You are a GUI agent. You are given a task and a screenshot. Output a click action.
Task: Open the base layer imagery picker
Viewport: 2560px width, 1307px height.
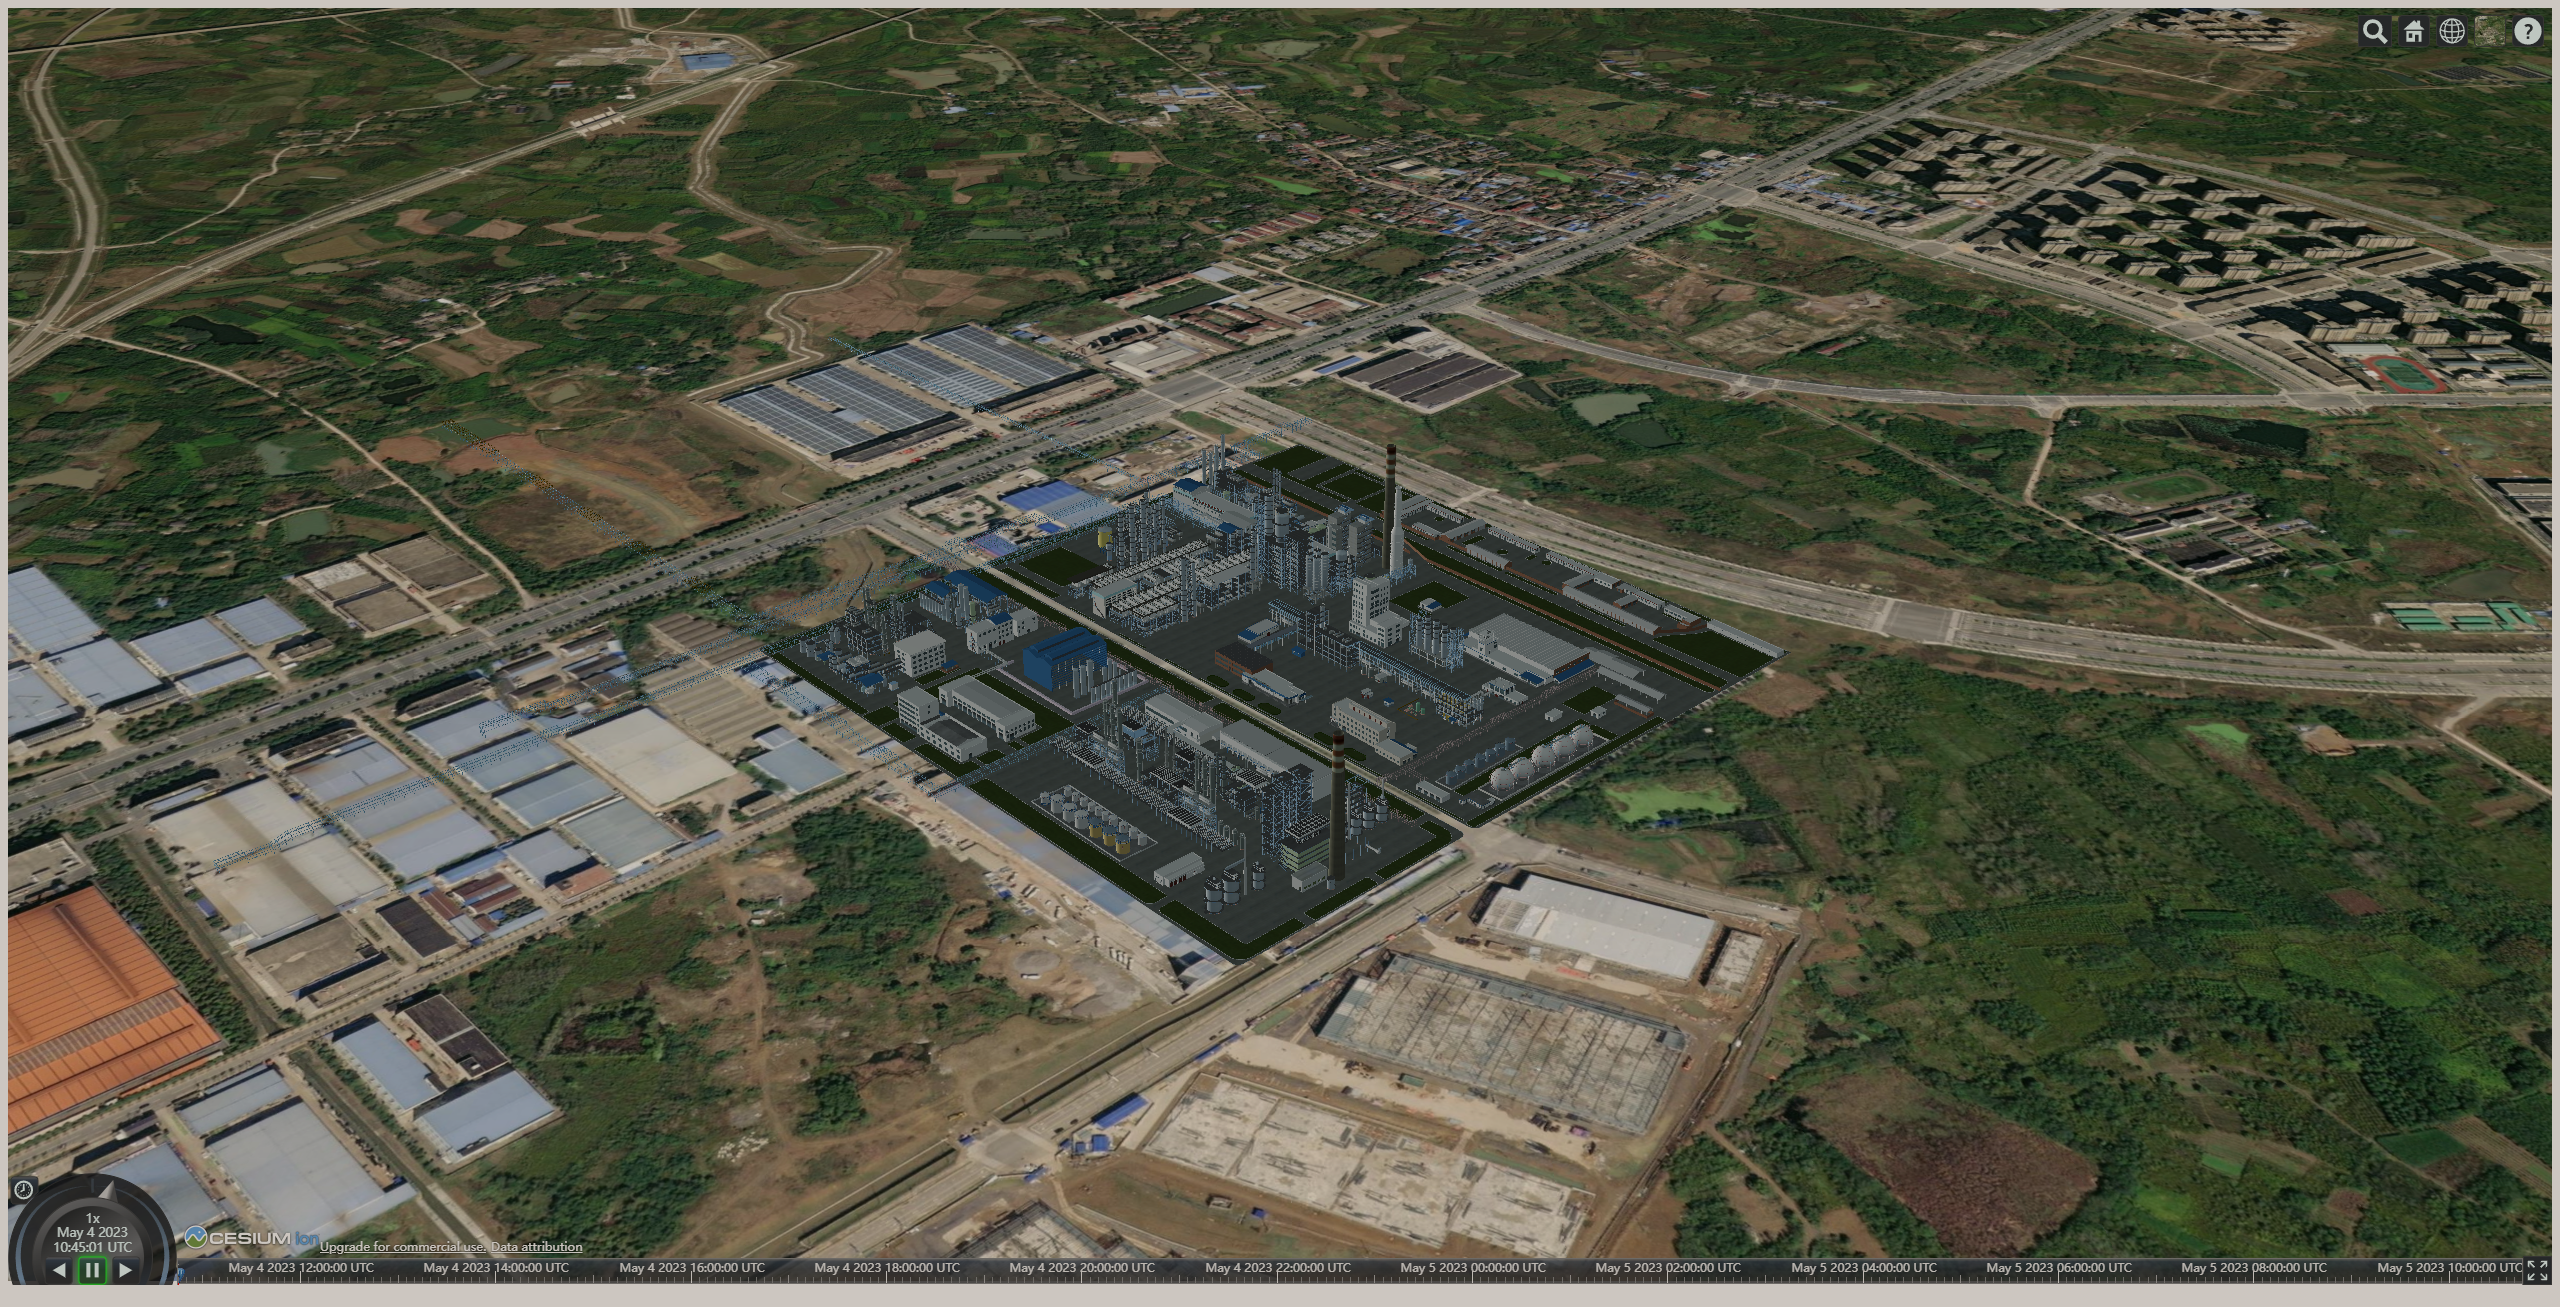click(x=2489, y=32)
